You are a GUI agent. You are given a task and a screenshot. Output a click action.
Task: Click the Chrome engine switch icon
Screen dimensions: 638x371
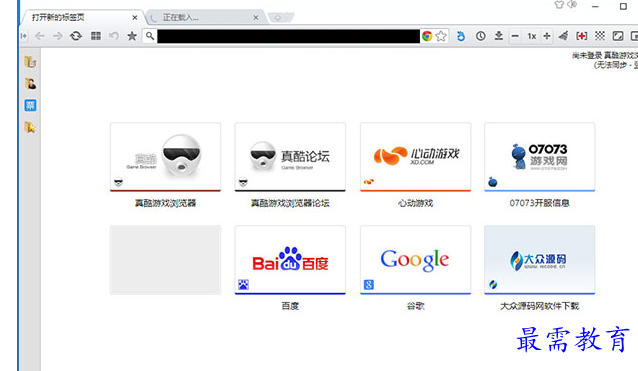tap(427, 36)
